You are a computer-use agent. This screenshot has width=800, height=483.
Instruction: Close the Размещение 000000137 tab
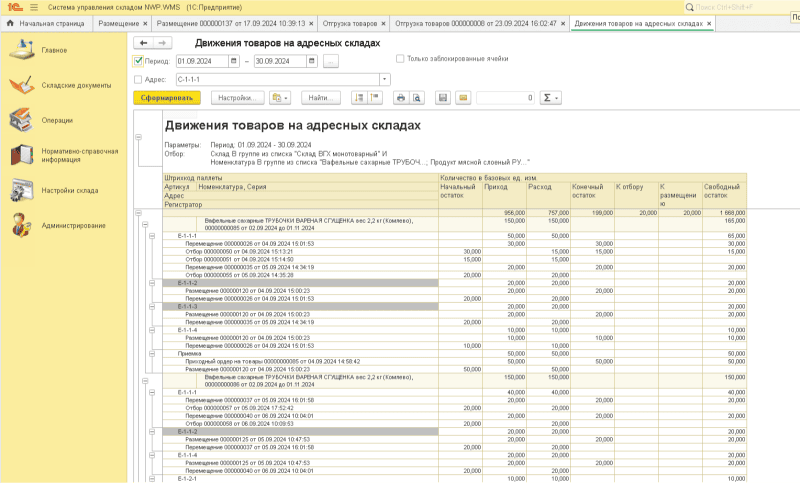pos(311,23)
